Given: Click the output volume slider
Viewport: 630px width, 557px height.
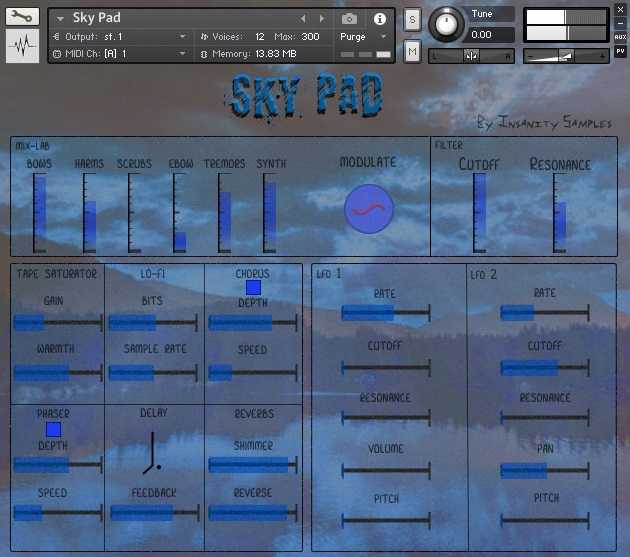Looking at the screenshot, I should coord(566,56).
